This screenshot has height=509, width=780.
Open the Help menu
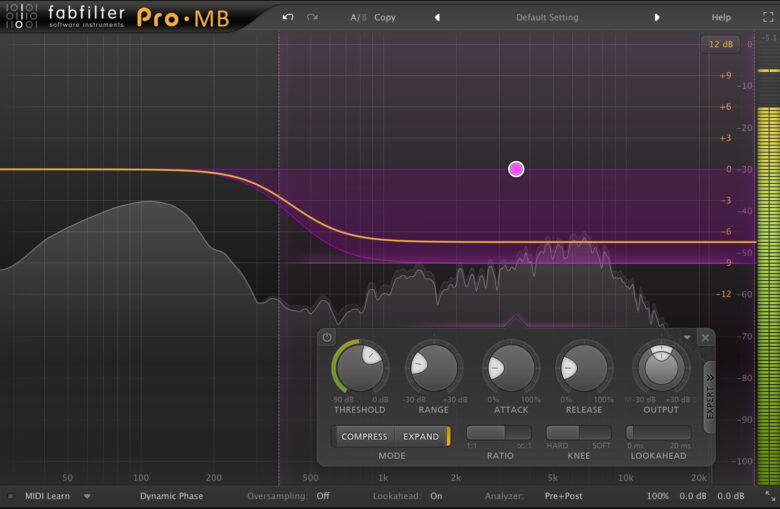(721, 17)
